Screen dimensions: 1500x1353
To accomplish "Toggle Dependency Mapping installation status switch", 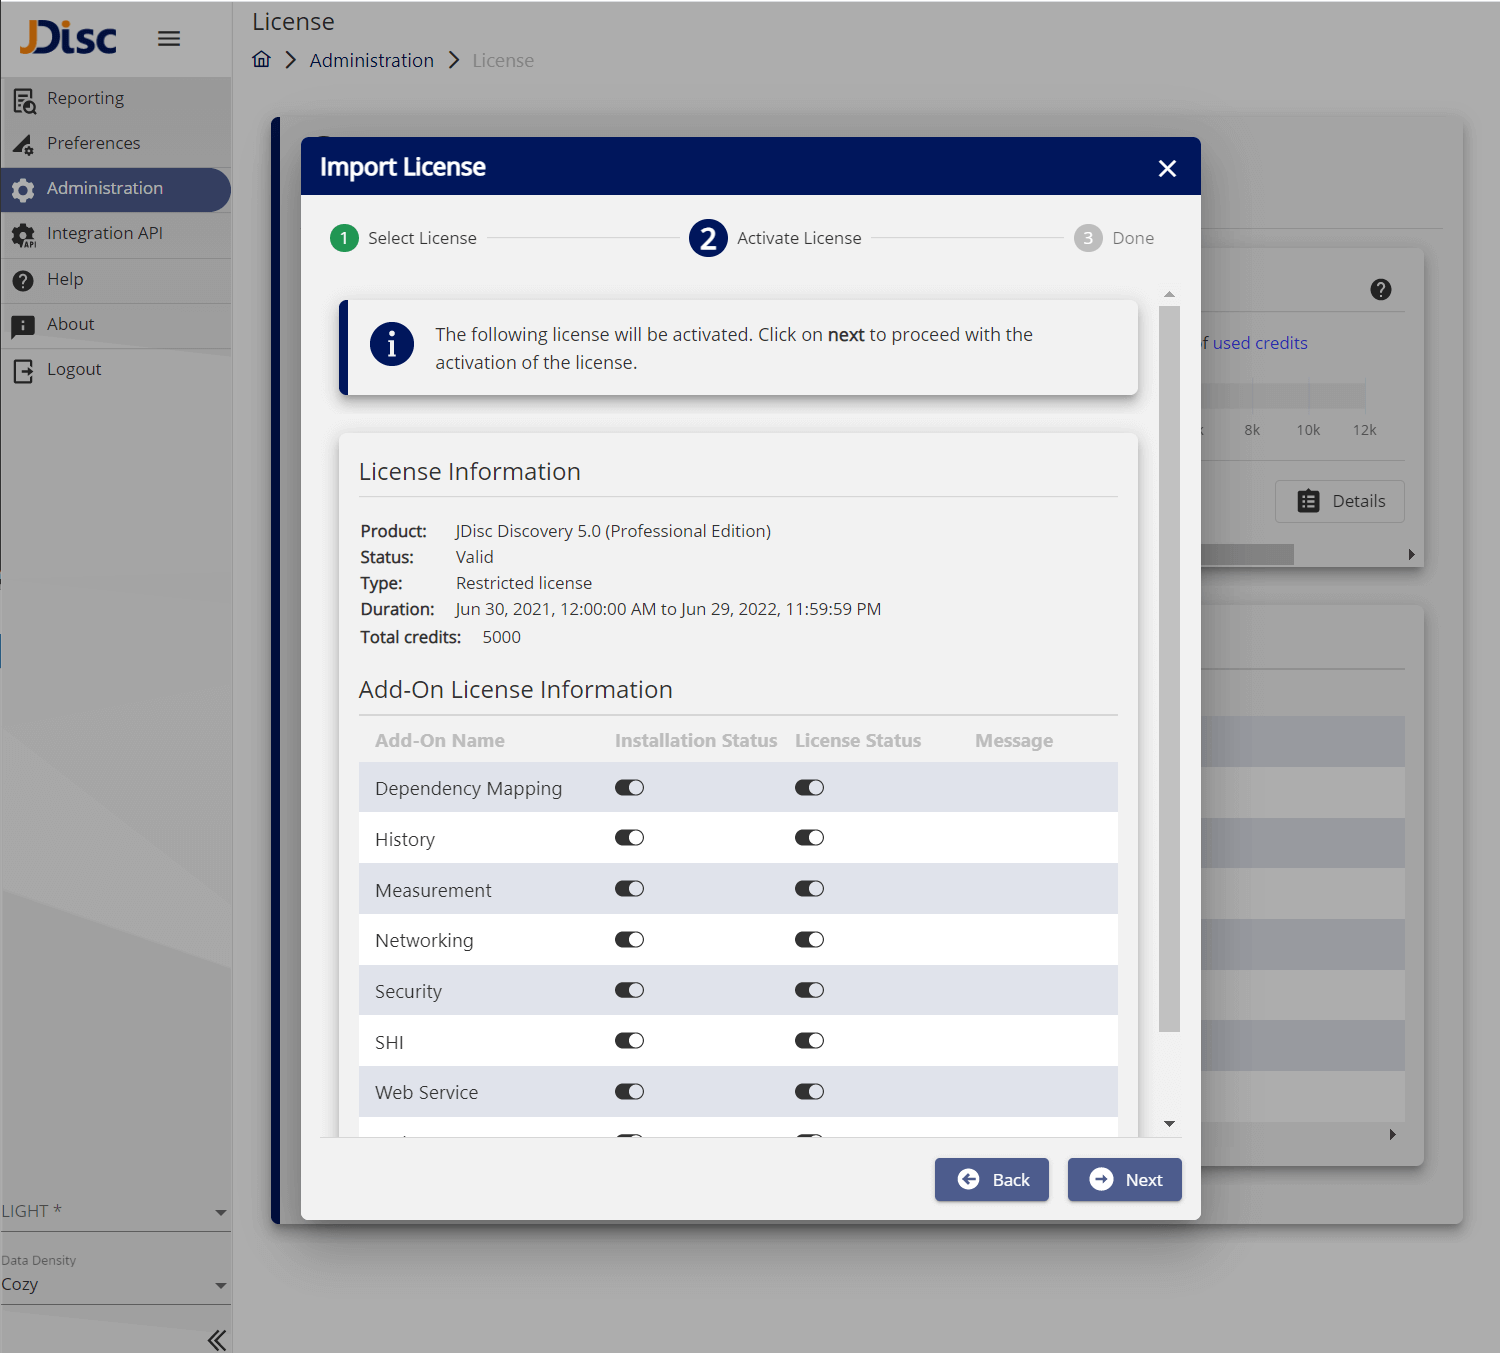I will [x=629, y=788].
